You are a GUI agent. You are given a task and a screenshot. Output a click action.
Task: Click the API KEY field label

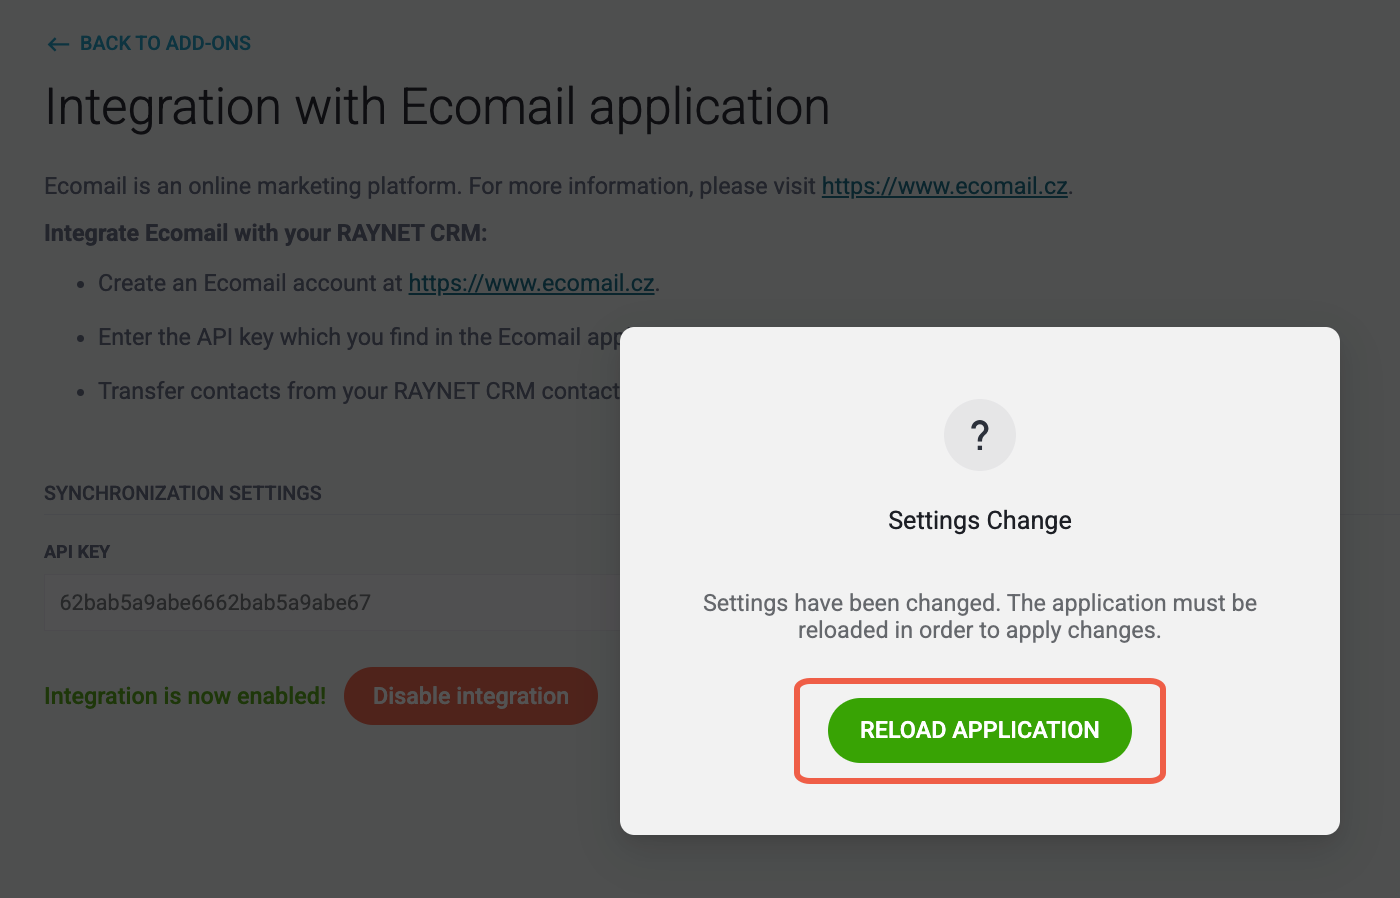[77, 552]
